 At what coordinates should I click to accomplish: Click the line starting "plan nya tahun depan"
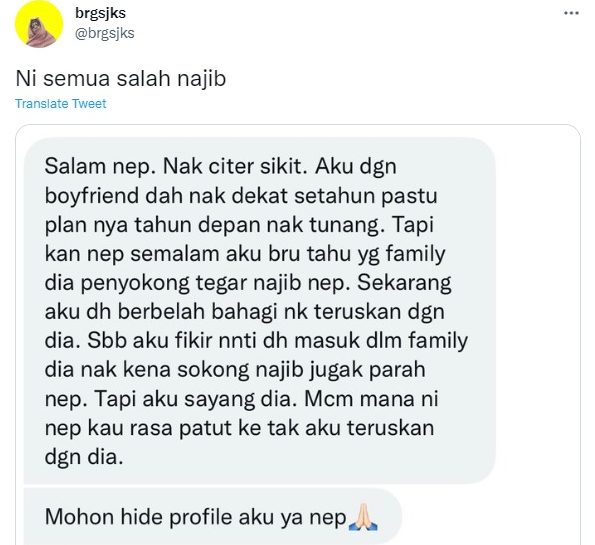[239, 225]
